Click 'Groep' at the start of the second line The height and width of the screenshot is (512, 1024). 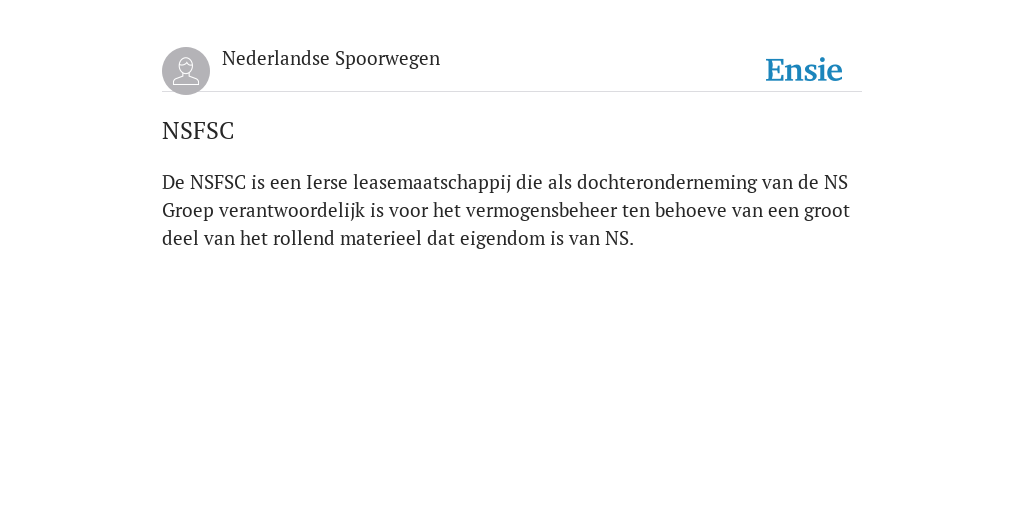click(x=187, y=211)
